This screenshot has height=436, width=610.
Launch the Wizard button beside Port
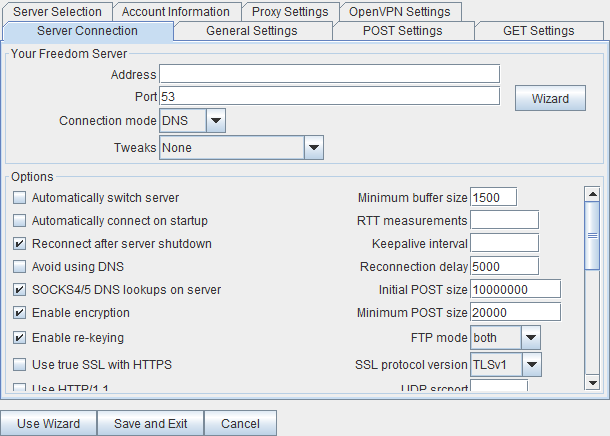550,98
